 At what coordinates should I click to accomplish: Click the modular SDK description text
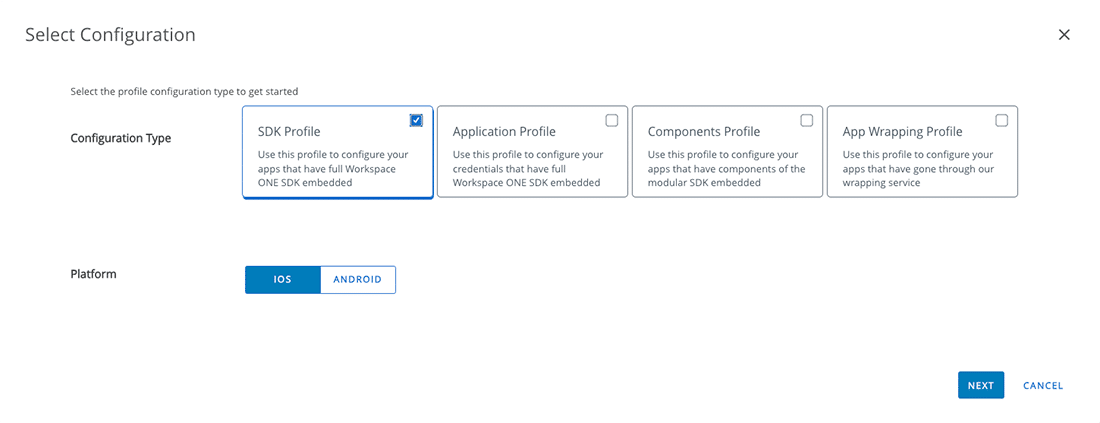pos(726,169)
